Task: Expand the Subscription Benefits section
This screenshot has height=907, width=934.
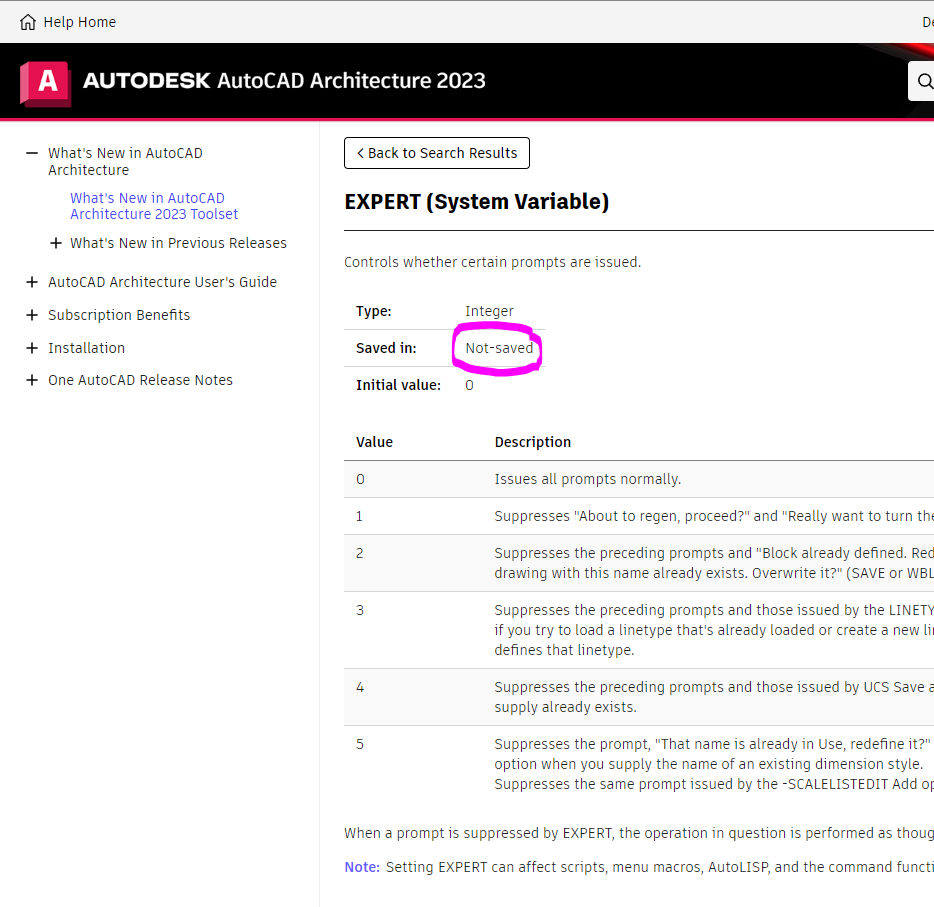Action: 31,314
